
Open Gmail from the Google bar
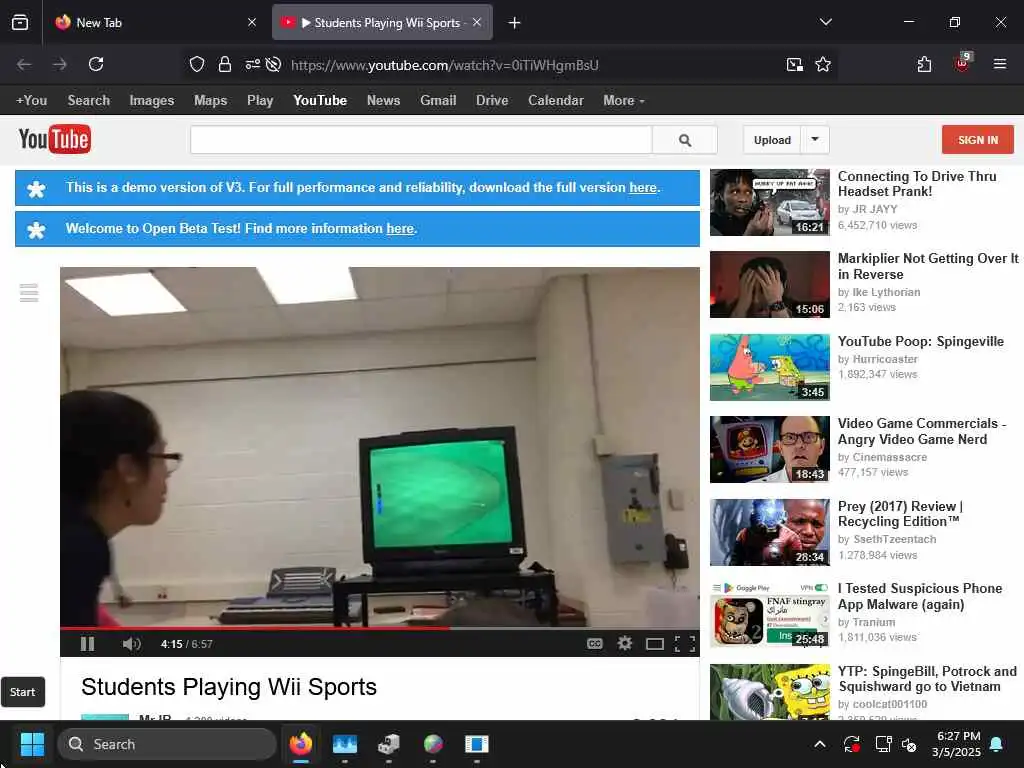click(x=438, y=101)
